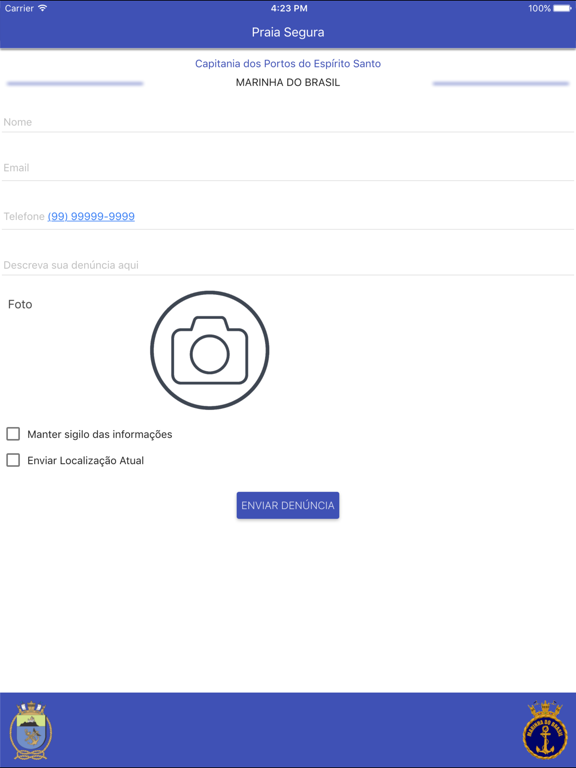Image resolution: width=576 pixels, height=768 pixels.
Task: Select the Descreva sua denúncia aqui field
Action: pyautogui.click(x=288, y=265)
